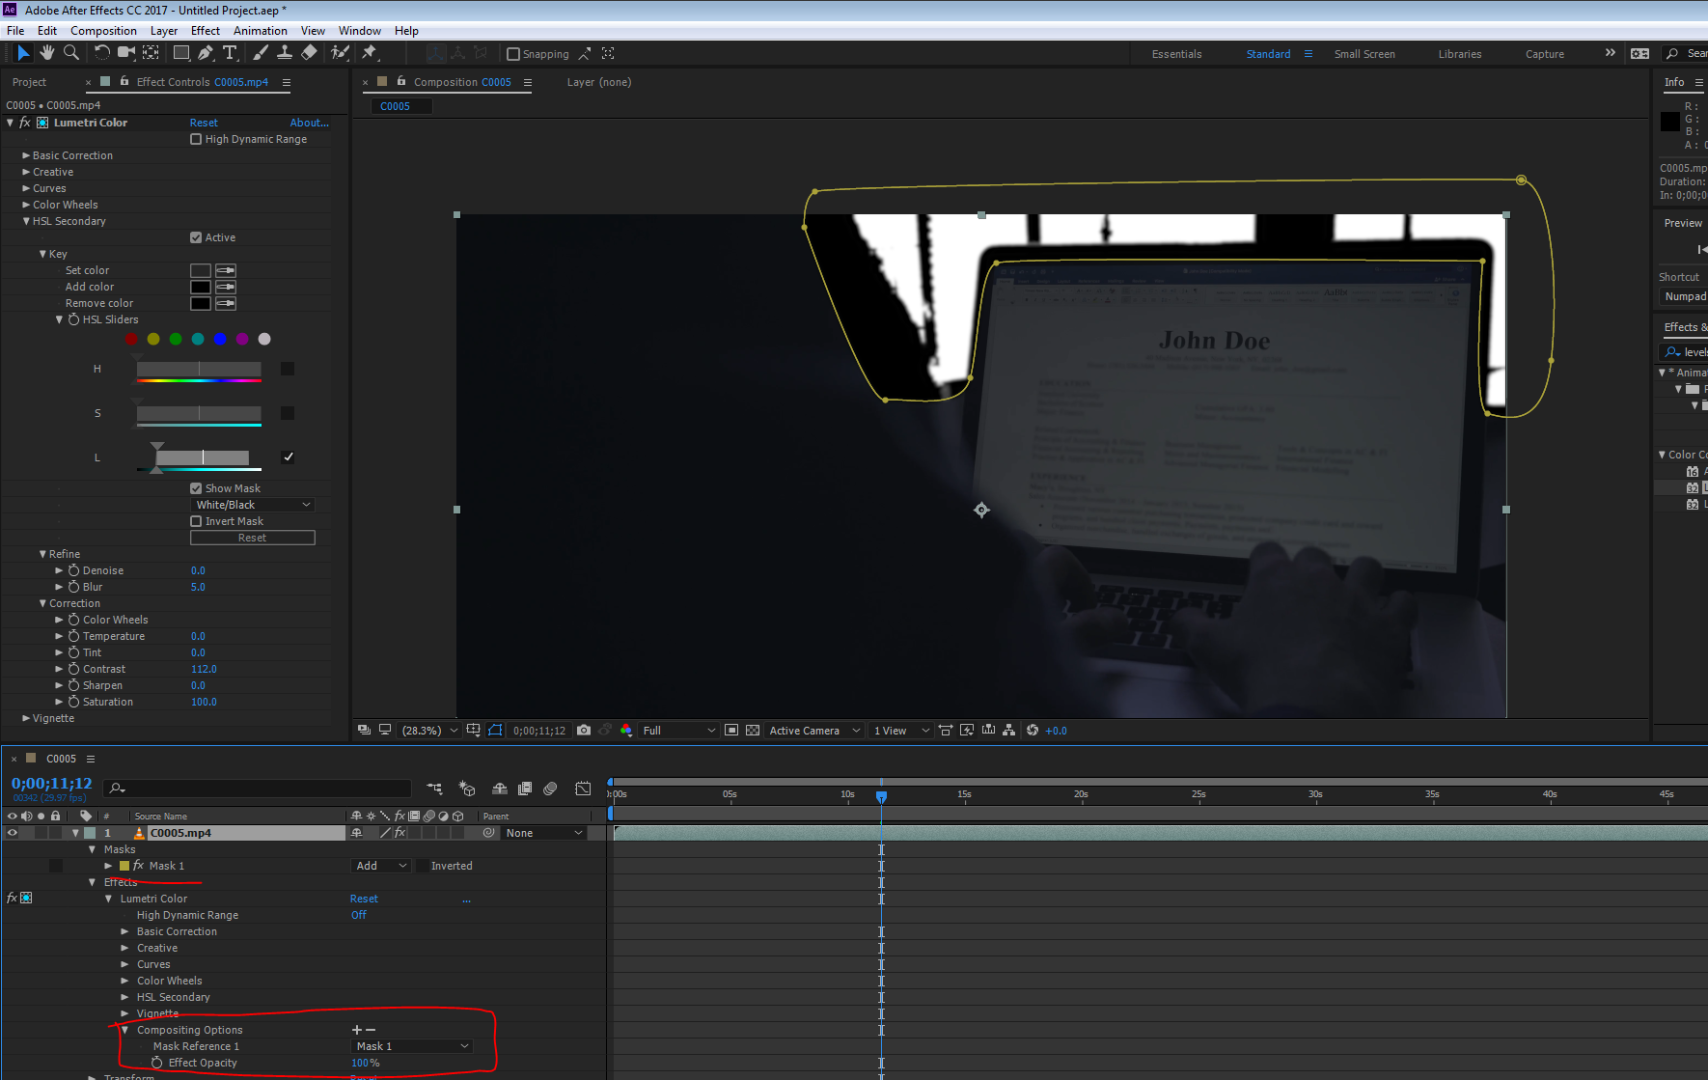Open the Effect menu
This screenshot has height=1080, width=1708.
click(x=205, y=31)
